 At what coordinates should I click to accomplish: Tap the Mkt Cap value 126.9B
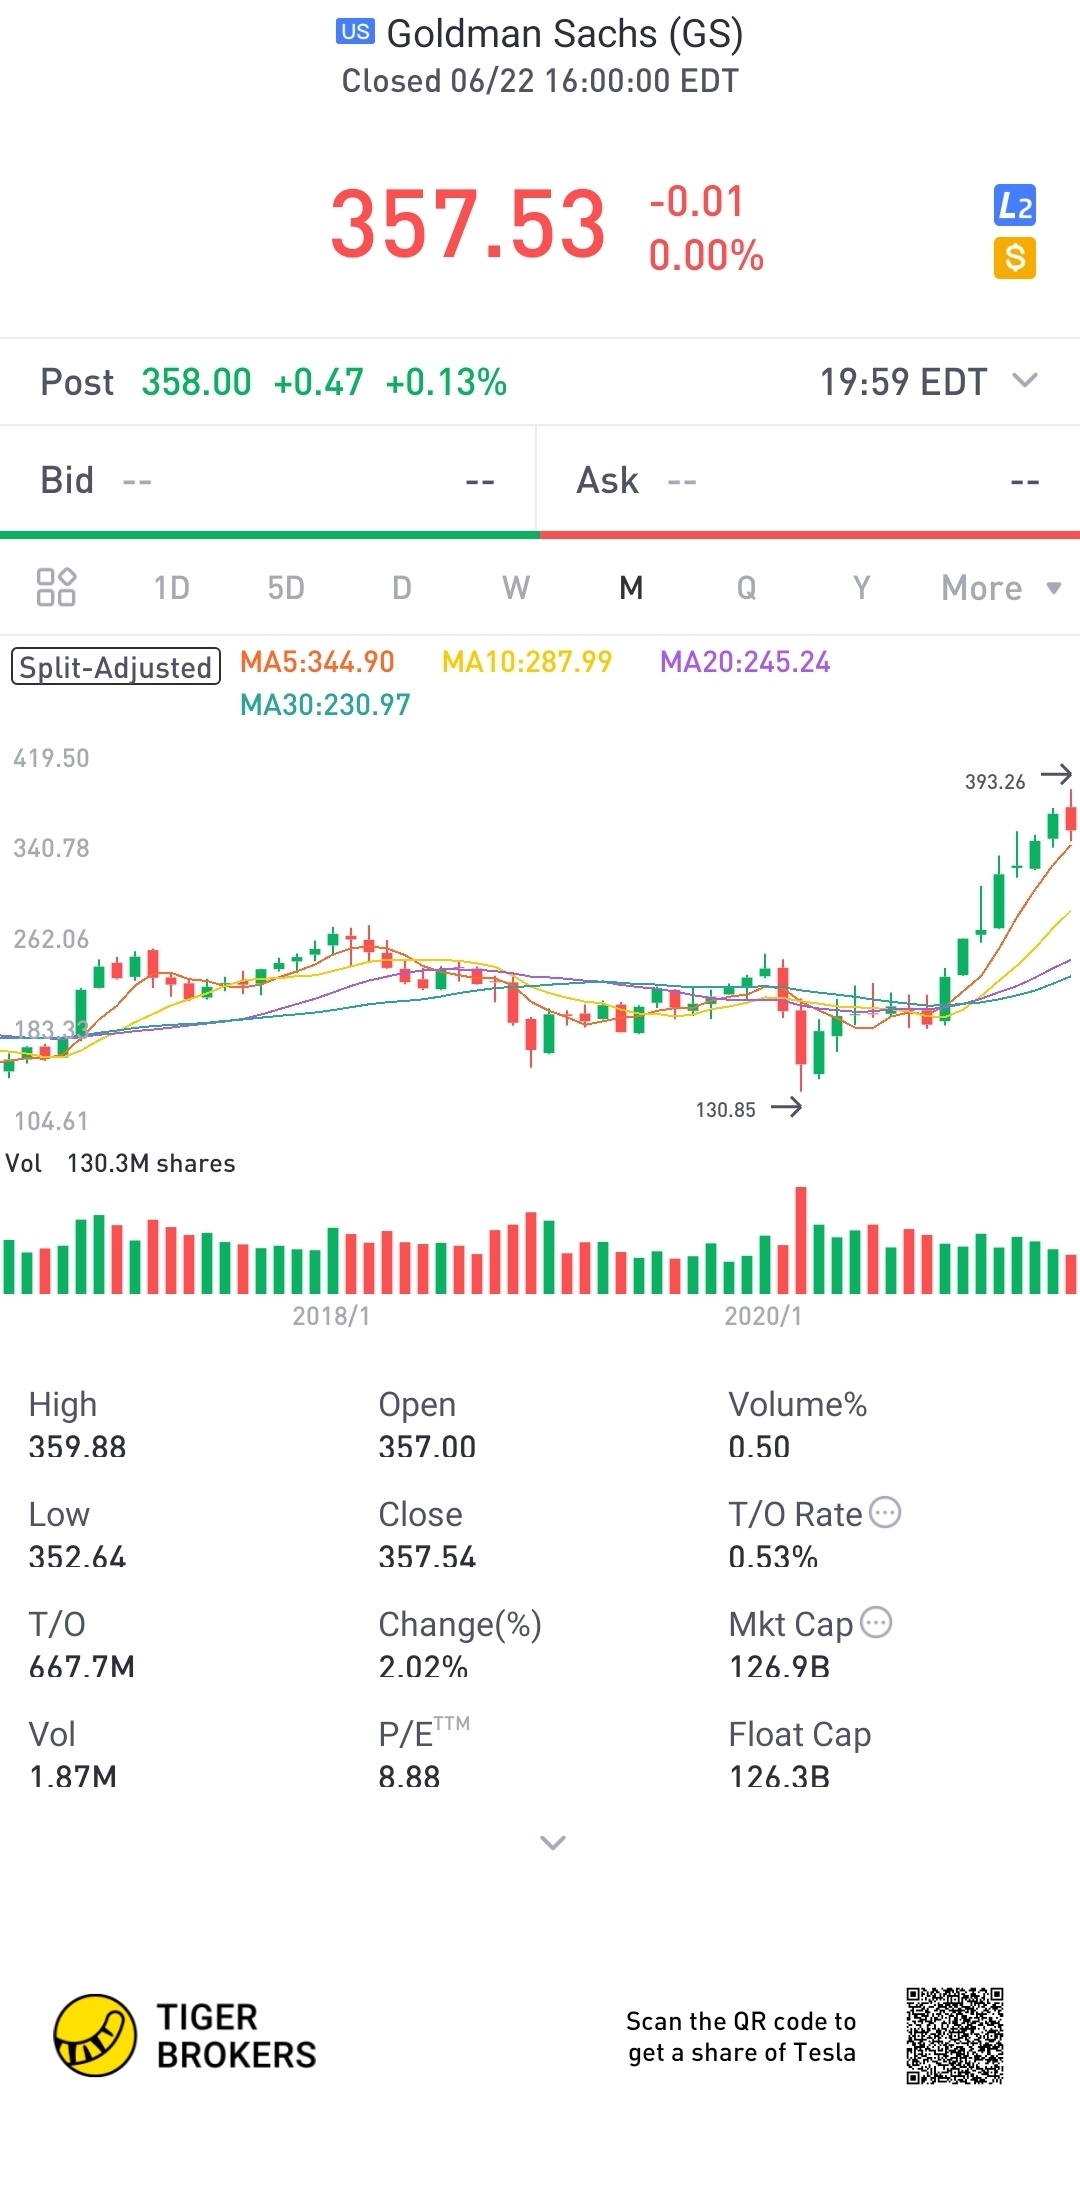coord(779,1667)
